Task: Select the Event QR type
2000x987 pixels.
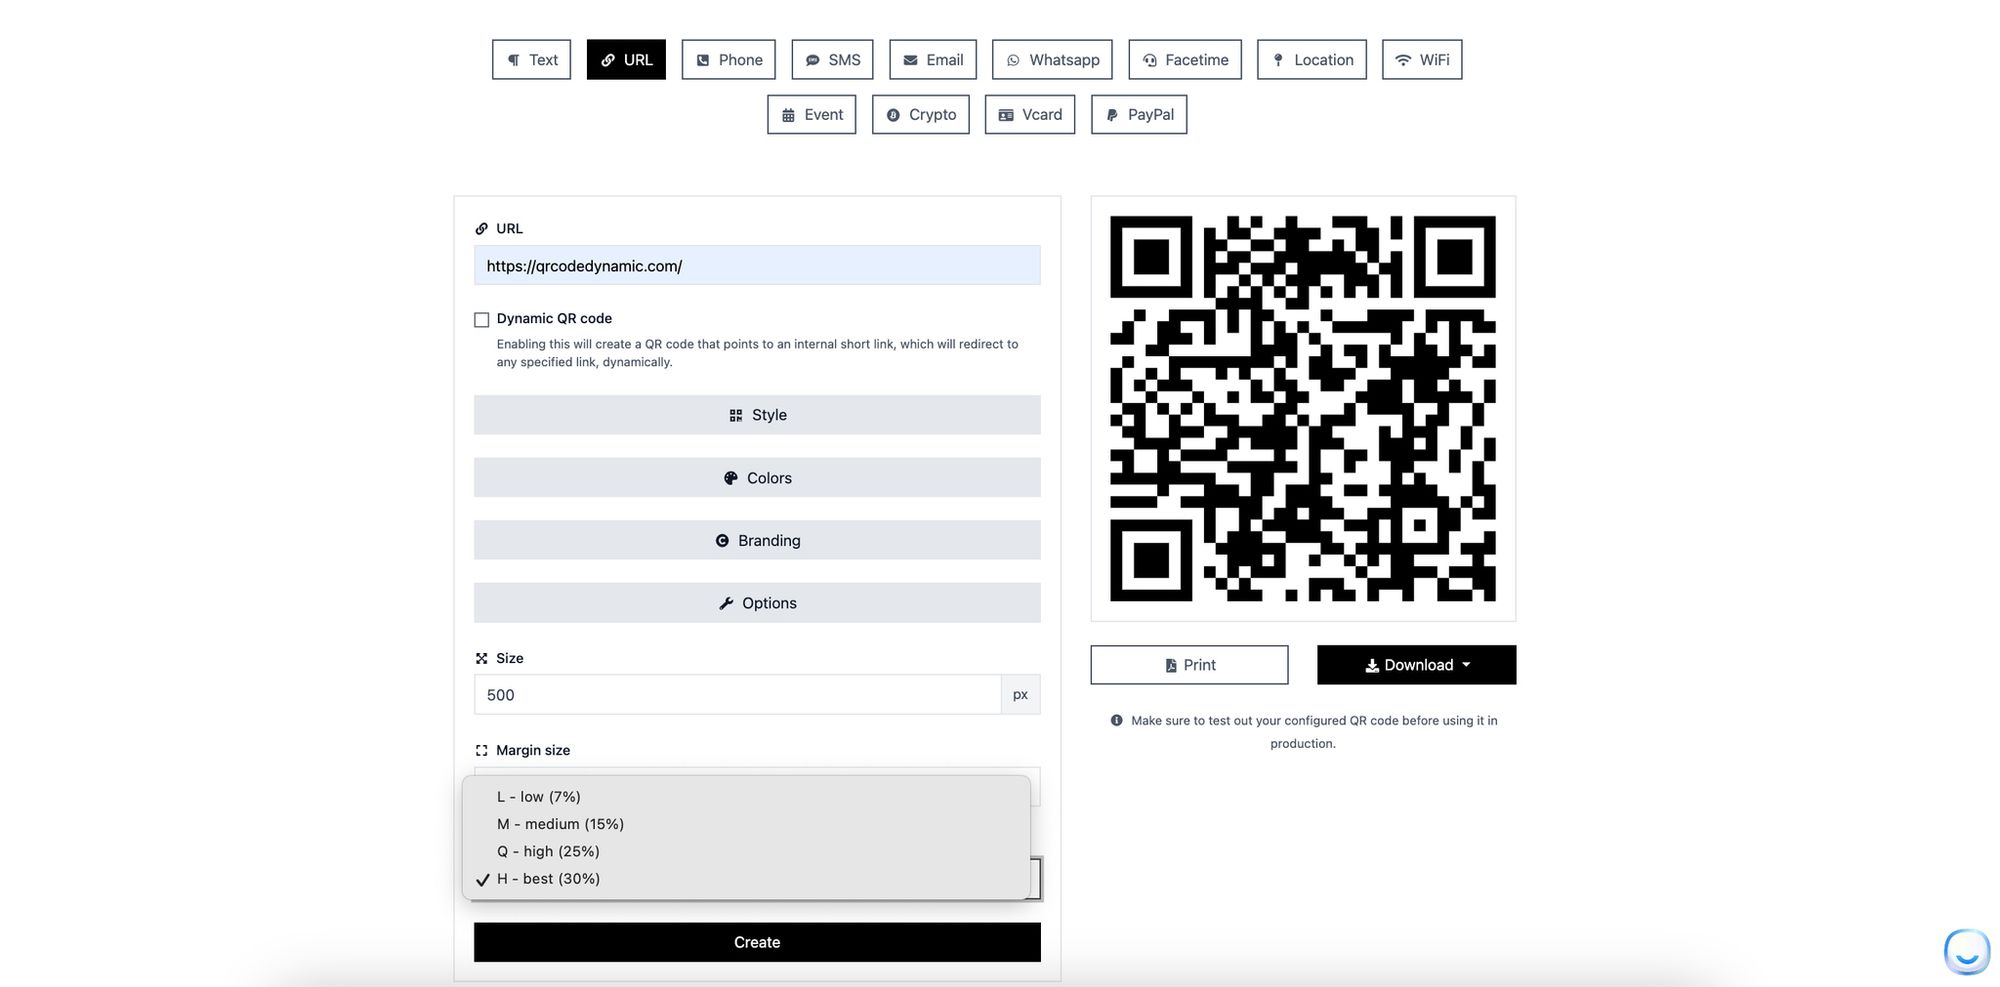Action: [812, 115]
